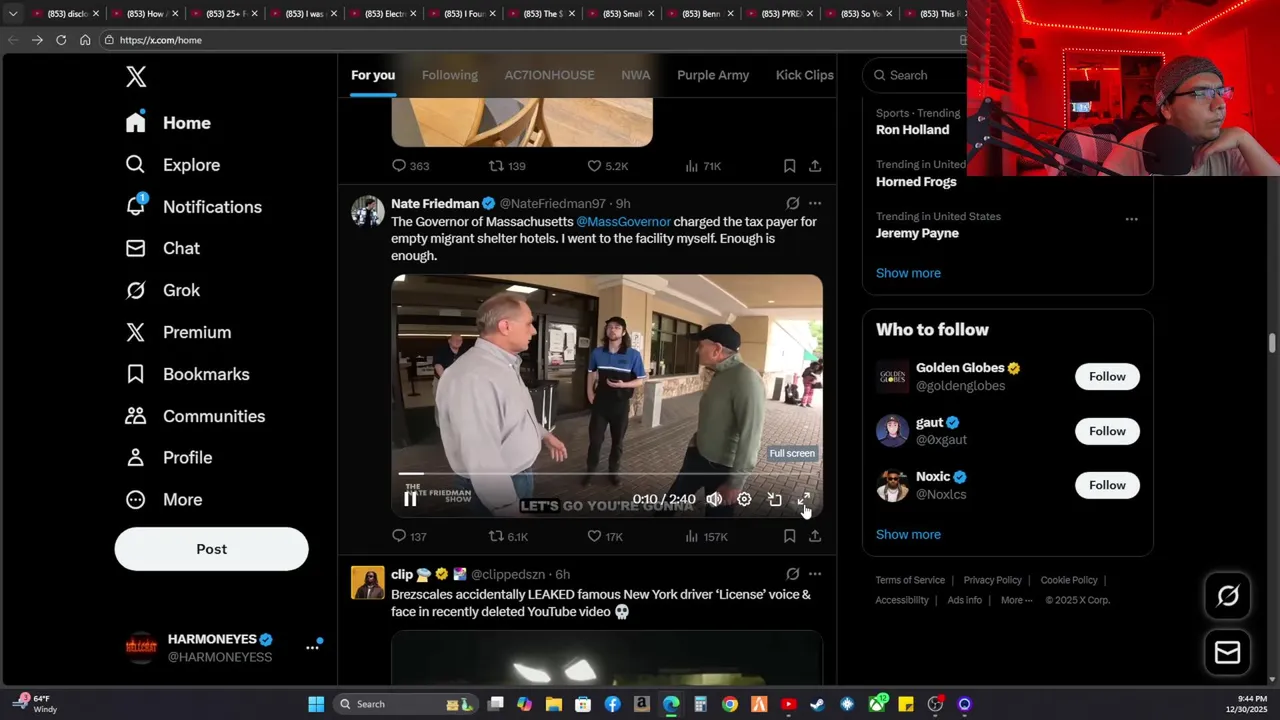Open Terms of Service link
The image size is (1280, 720).
pos(910,580)
